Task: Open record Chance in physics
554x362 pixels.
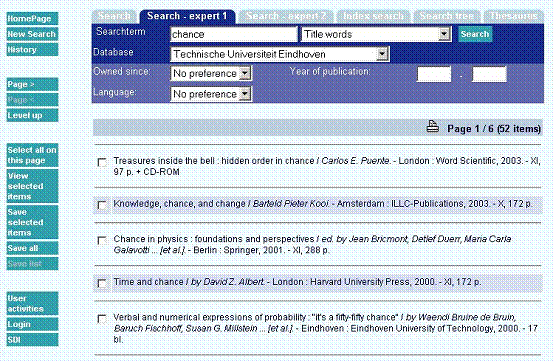Action: pos(312,244)
